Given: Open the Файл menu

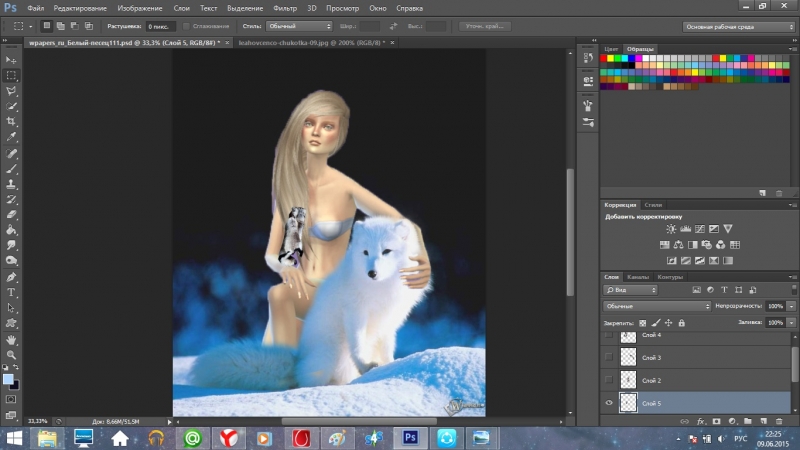Looking at the screenshot, I should tap(35, 8).
